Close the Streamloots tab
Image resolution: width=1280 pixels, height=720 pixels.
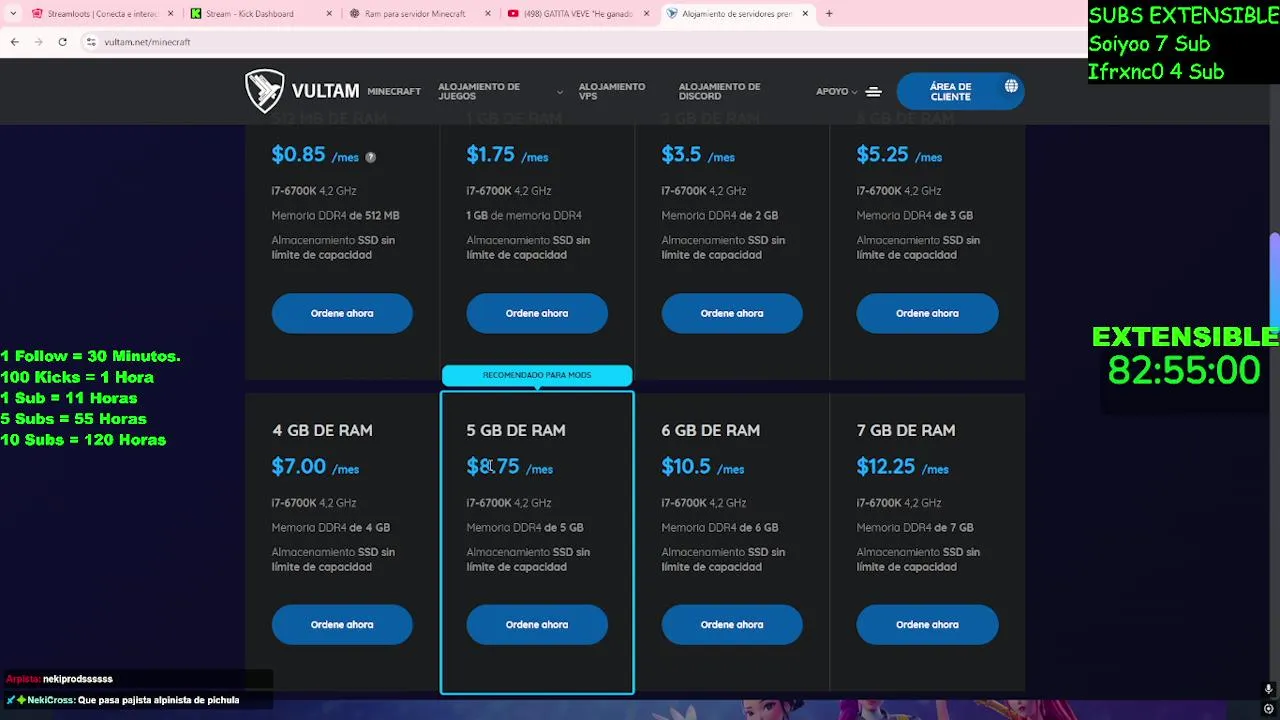click(170, 14)
